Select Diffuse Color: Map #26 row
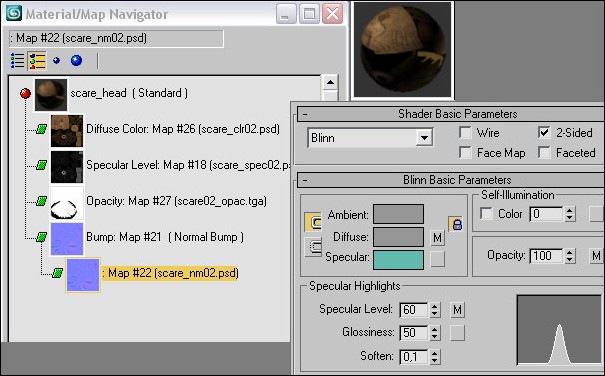Viewport: 605px width, 376px height. 183,129
